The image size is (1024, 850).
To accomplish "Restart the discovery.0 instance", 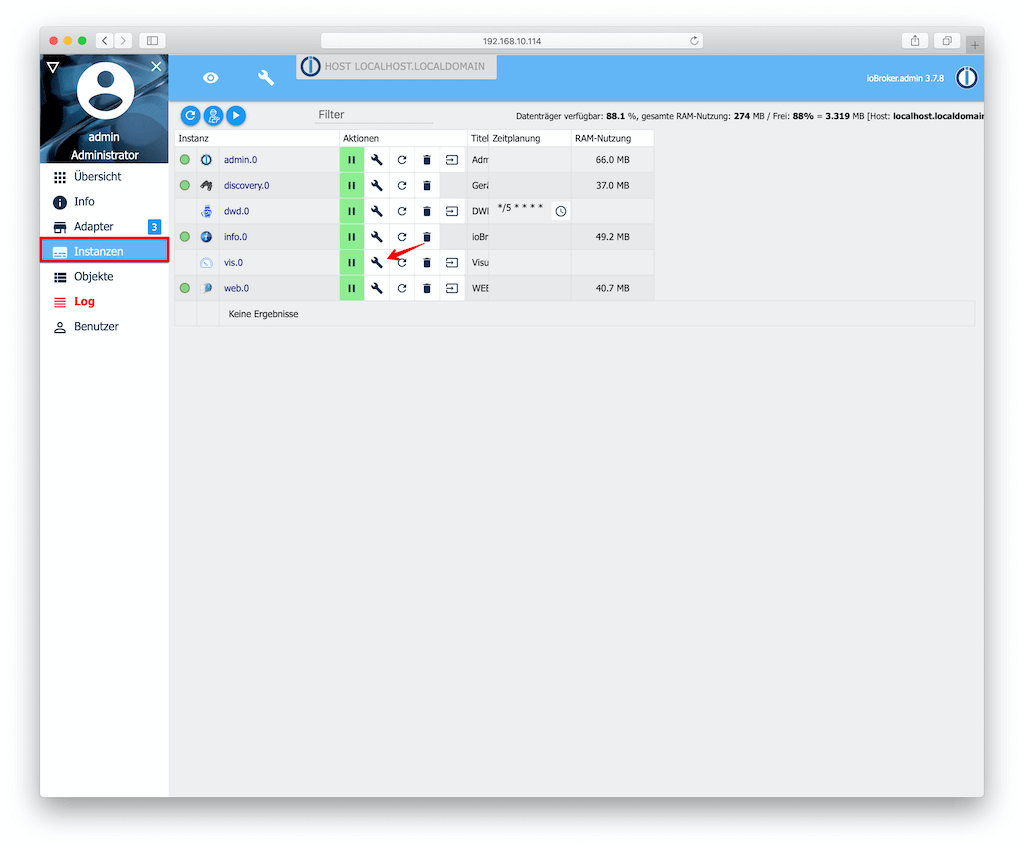I will pyautogui.click(x=402, y=185).
